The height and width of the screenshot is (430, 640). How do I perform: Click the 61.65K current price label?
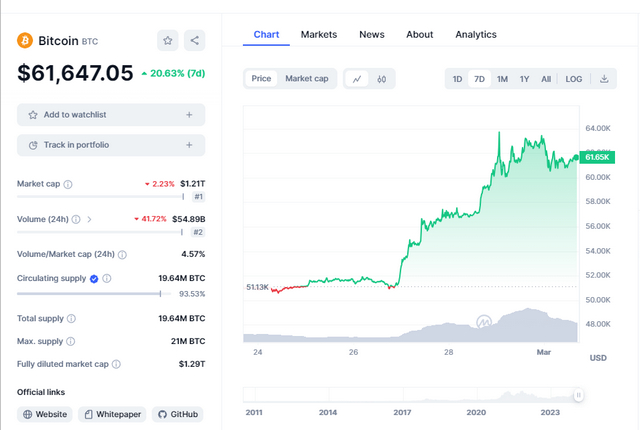coord(597,157)
